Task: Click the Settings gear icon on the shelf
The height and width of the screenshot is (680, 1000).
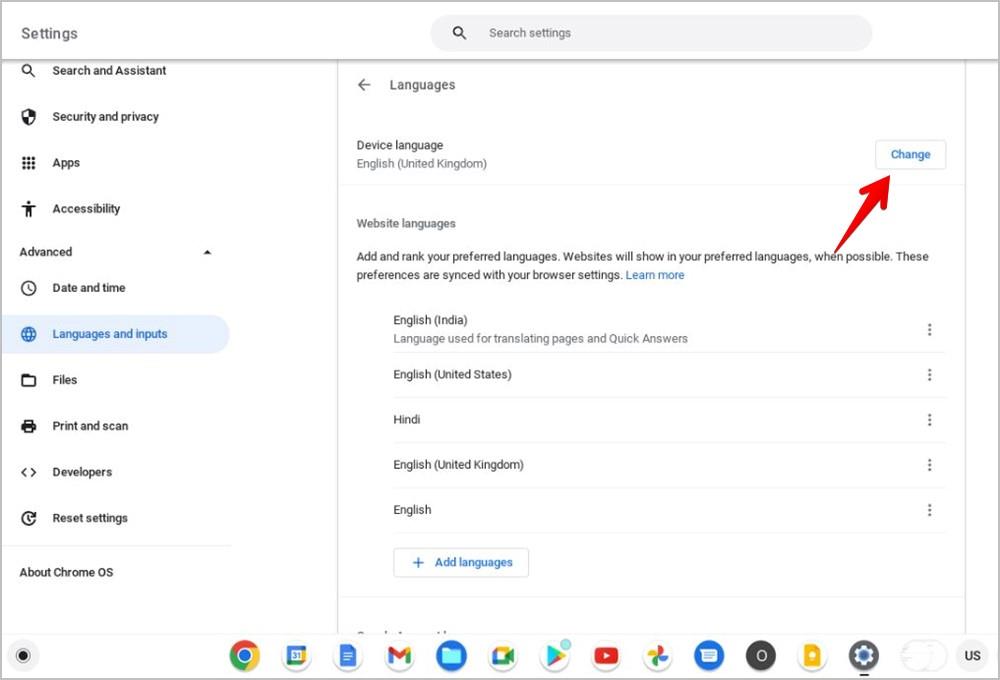Action: pos(864,656)
